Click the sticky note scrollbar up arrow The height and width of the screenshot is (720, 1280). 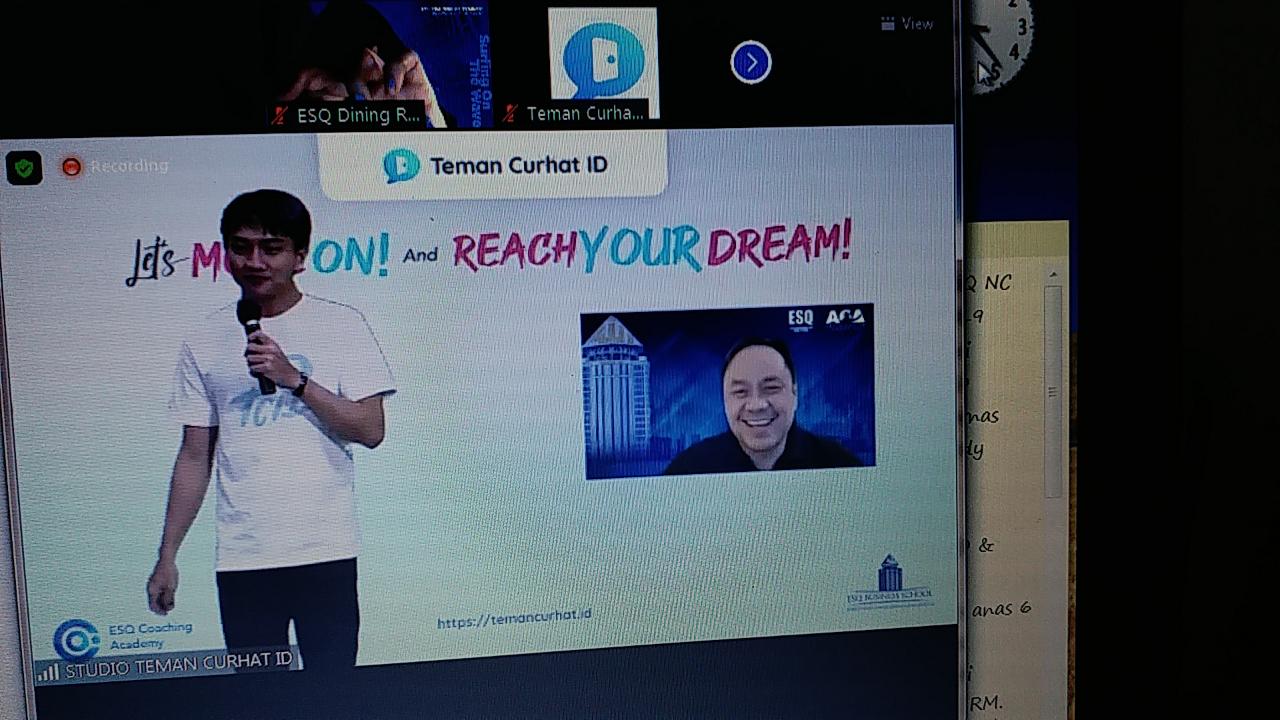1053,275
